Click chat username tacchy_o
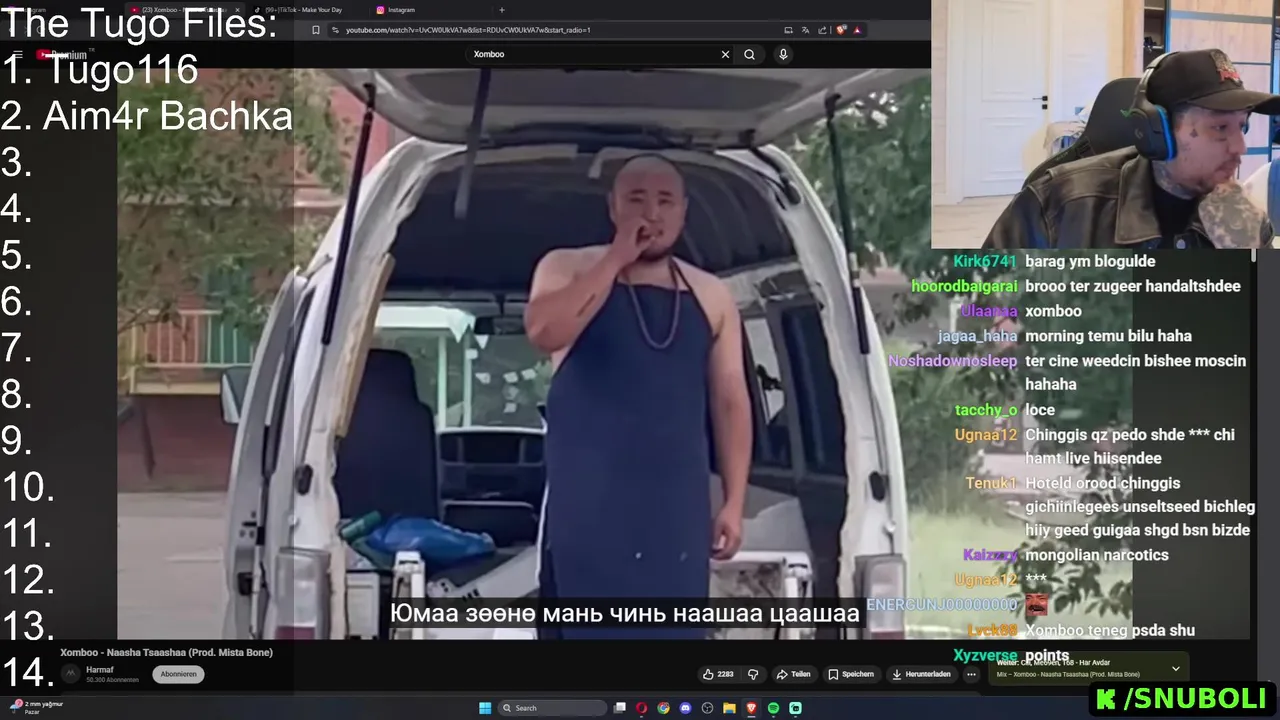This screenshot has width=1280, height=720. tap(986, 410)
